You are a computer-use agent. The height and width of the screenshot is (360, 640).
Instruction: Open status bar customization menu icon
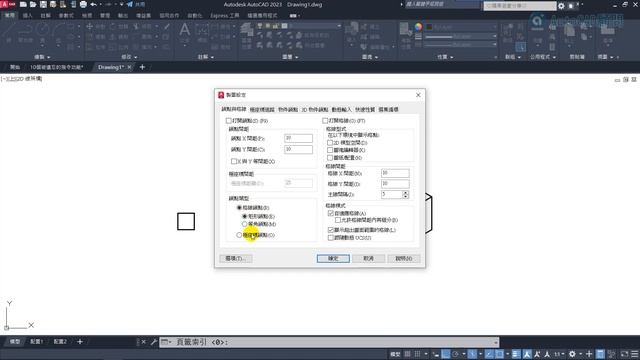point(635,354)
